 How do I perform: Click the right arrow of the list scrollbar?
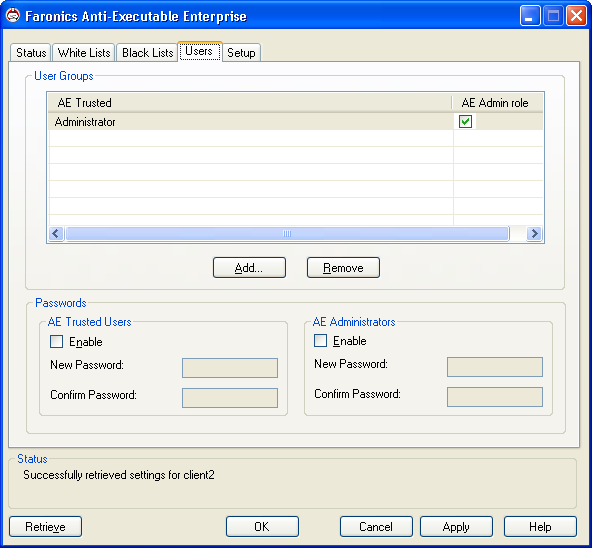pos(534,233)
